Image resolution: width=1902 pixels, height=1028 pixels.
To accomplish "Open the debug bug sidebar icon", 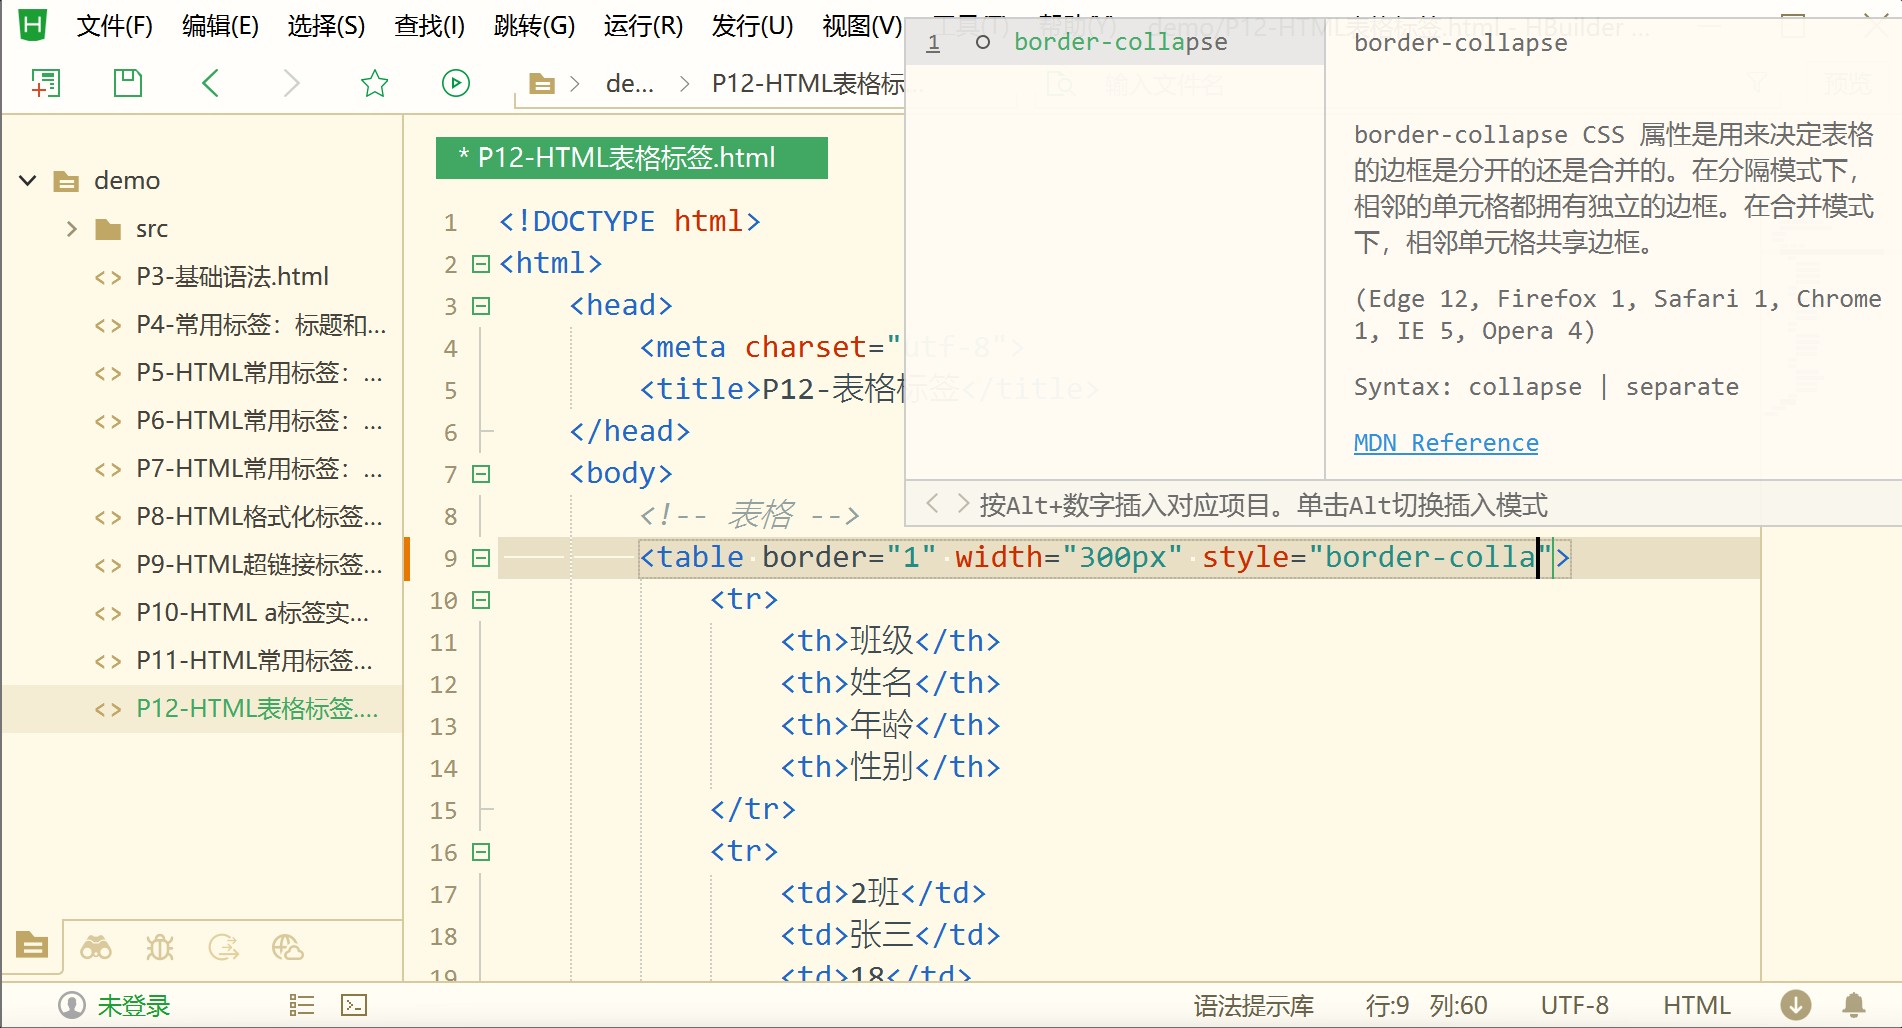I will tap(160, 947).
